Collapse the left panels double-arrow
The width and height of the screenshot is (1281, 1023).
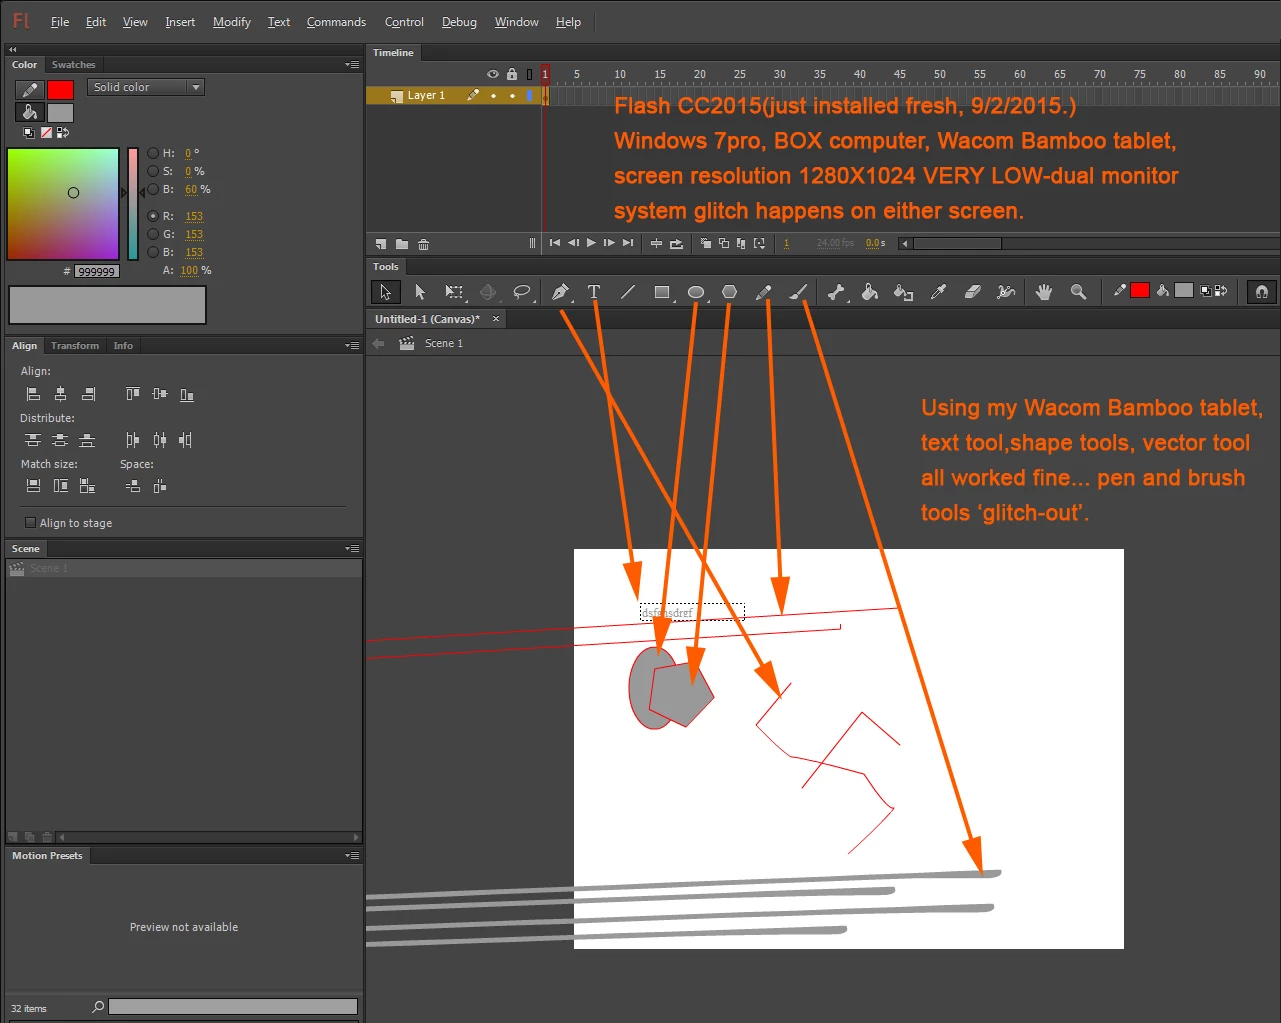(x=13, y=49)
